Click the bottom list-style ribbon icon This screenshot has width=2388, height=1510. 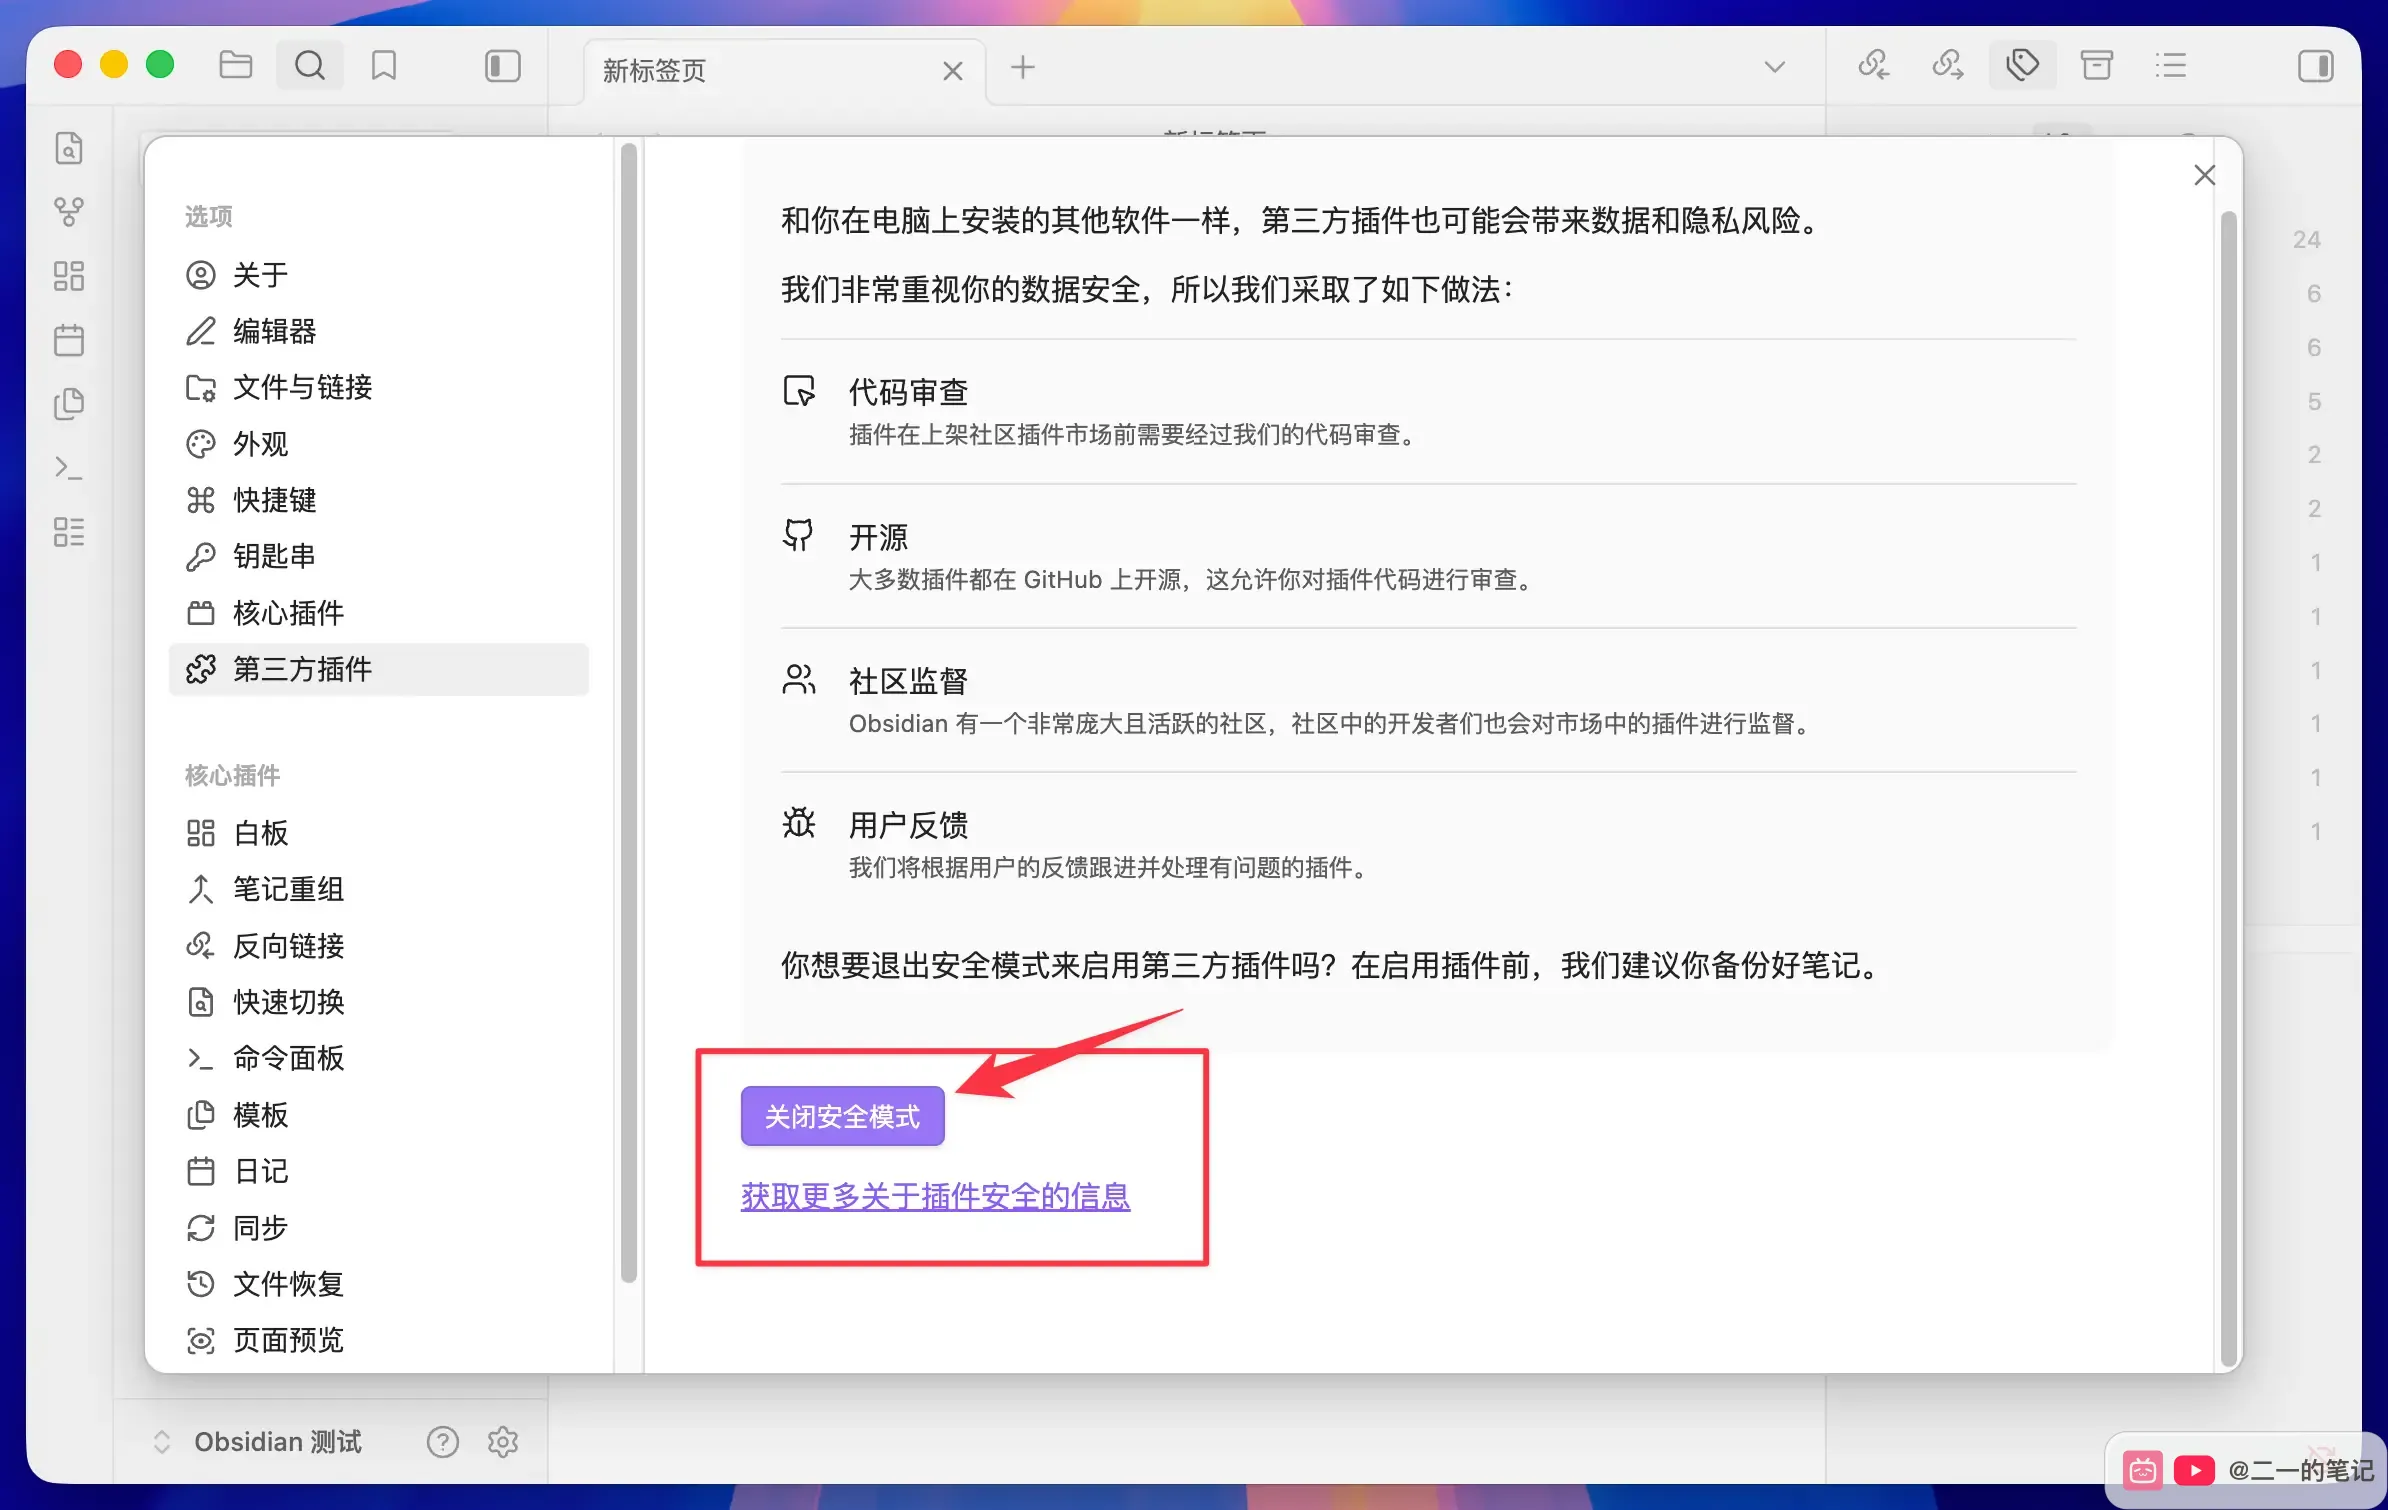[69, 532]
